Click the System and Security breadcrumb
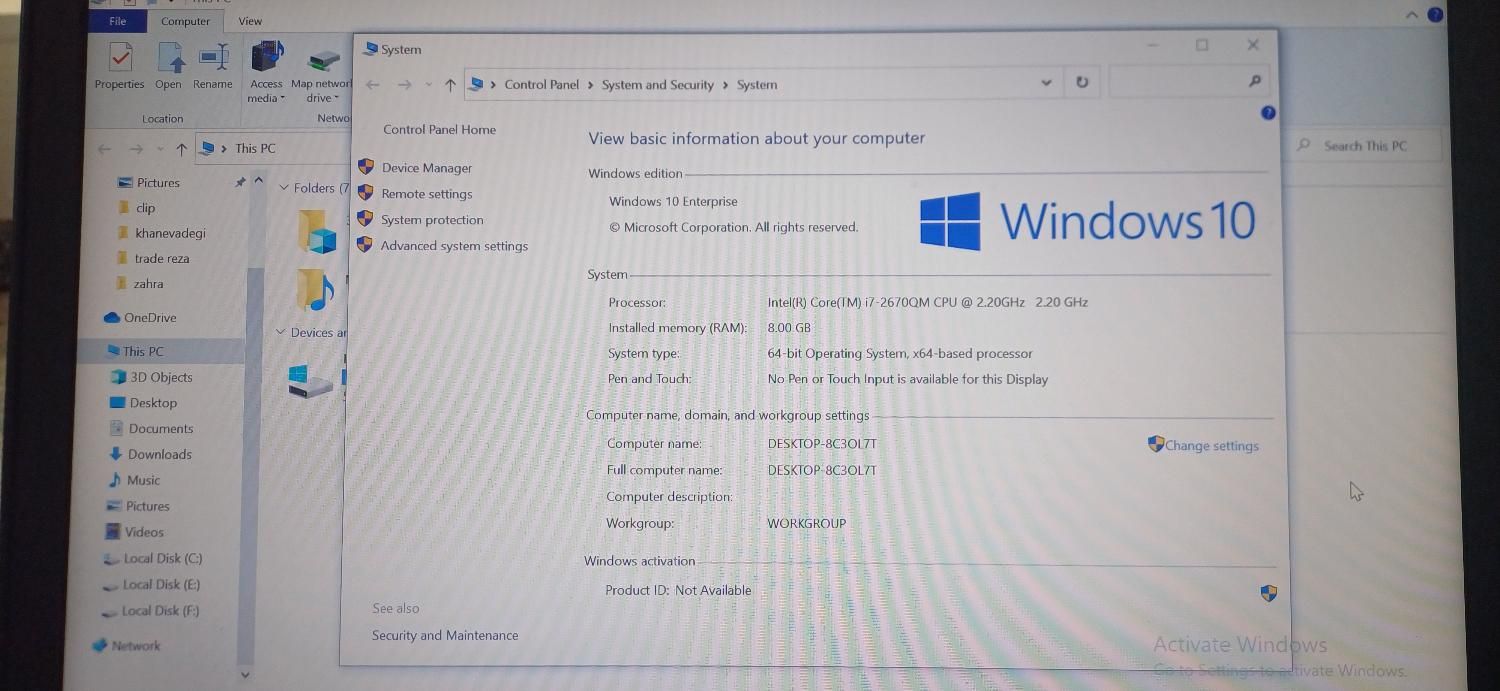Image resolution: width=1500 pixels, height=691 pixels. point(658,85)
